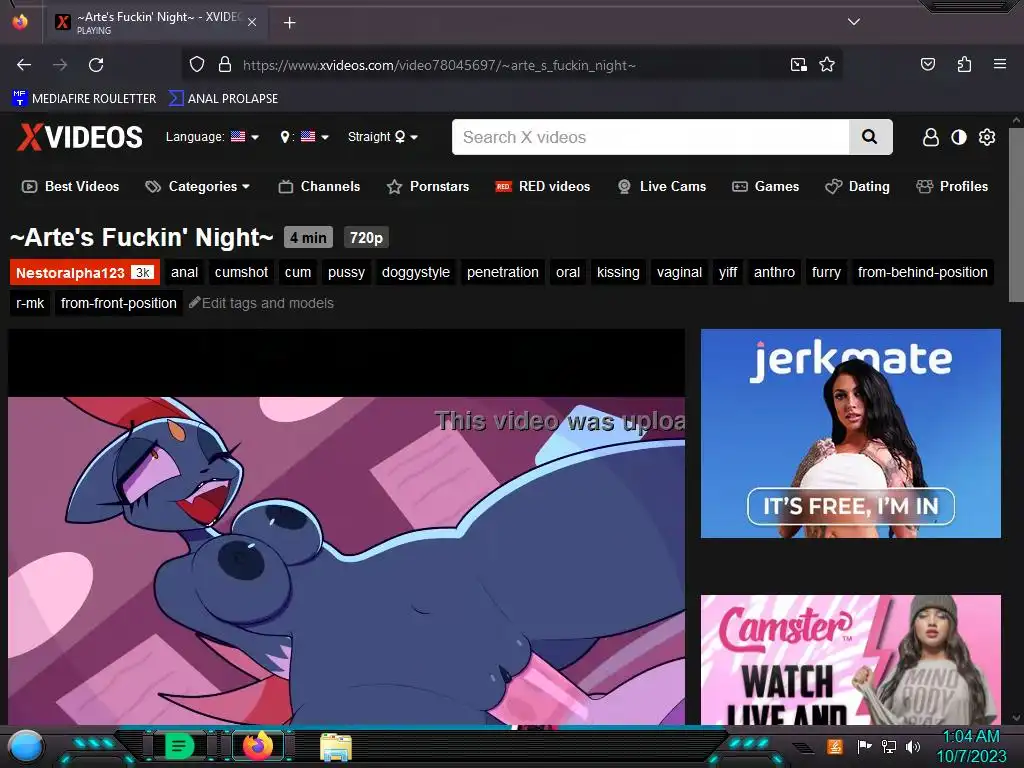Image resolution: width=1024 pixels, height=768 pixels.
Task: Open the Dating section
Action: (857, 187)
